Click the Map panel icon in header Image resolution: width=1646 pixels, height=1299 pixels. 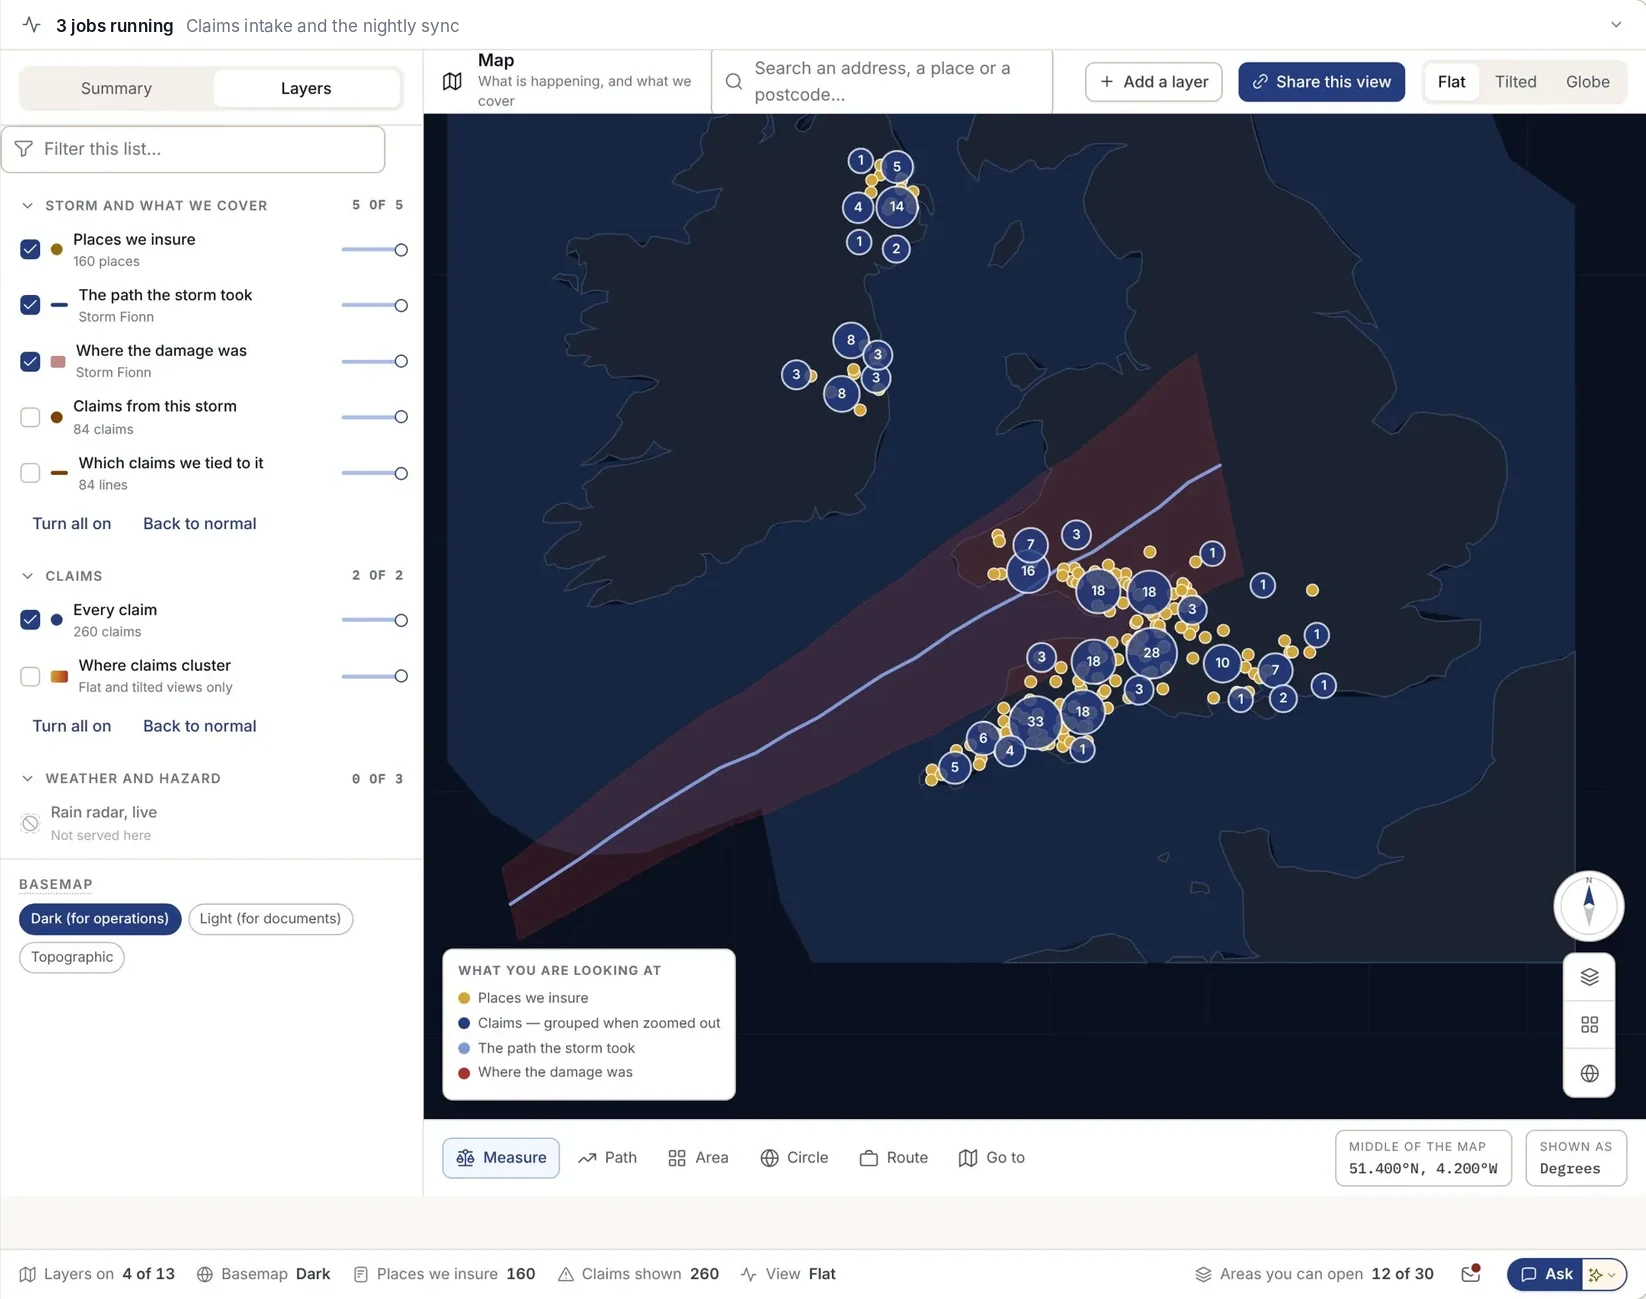pyautogui.click(x=452, y=81)
